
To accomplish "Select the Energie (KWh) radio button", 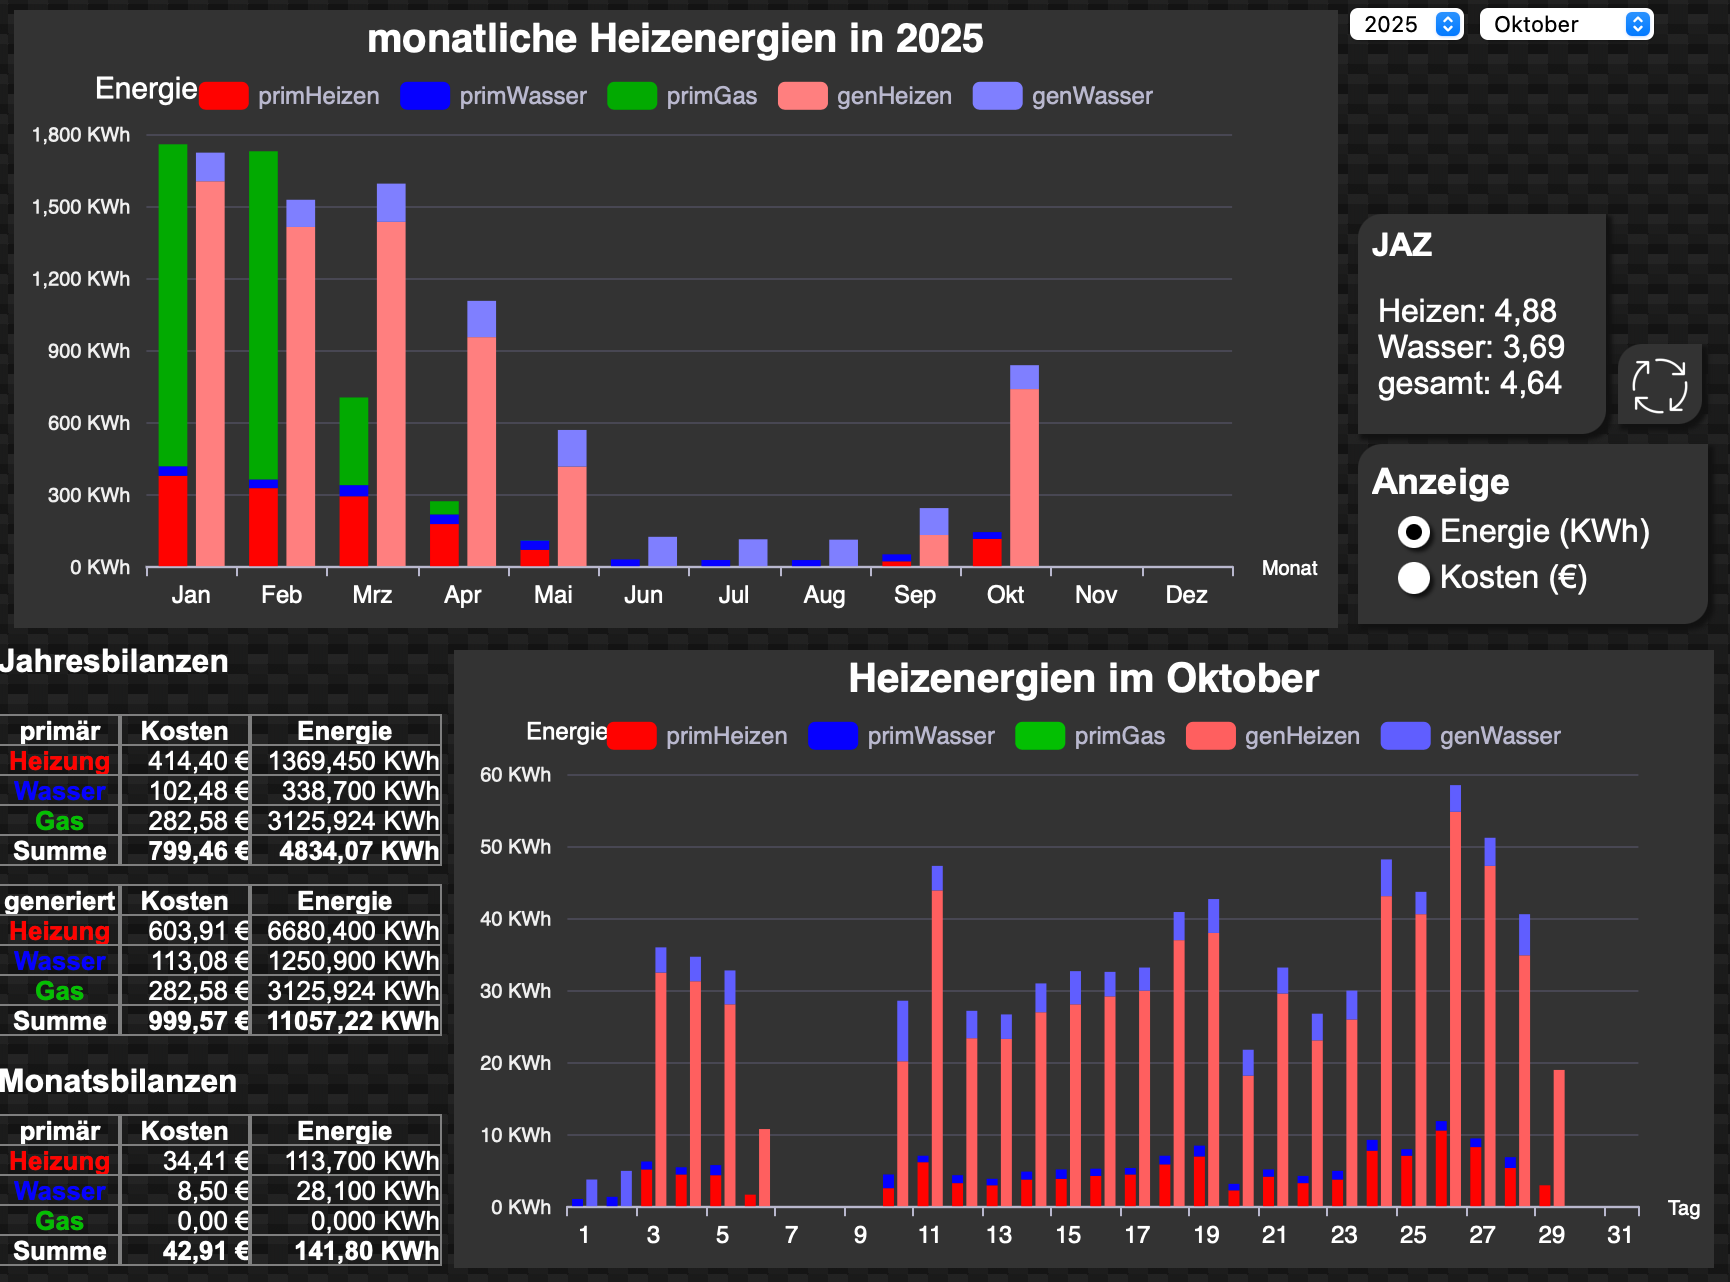I will point(1414,532).
